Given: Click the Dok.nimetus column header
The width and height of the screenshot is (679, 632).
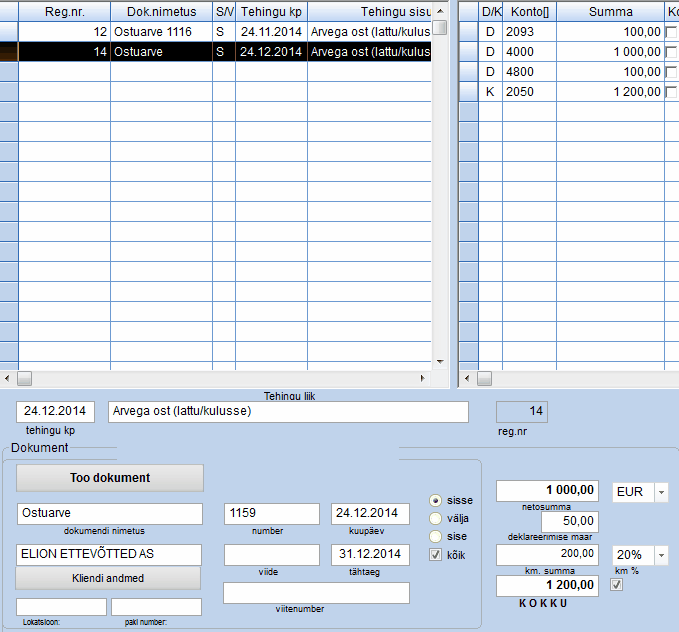Looking at the screenshot, I should click(162, 12).
